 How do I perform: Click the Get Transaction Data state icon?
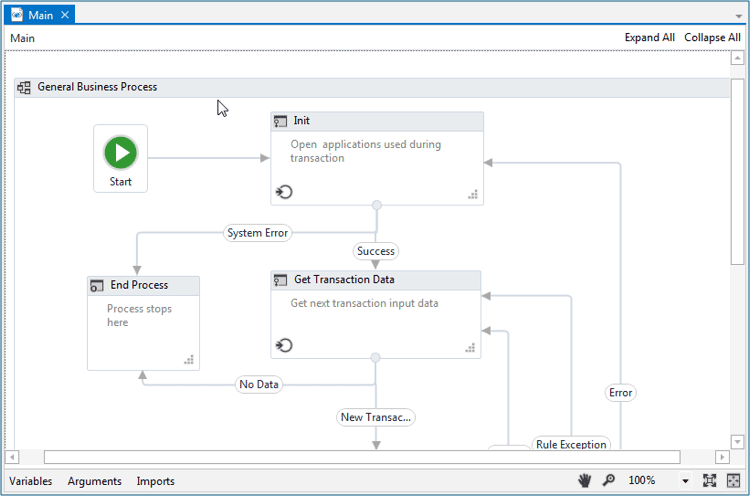[280, 280]
